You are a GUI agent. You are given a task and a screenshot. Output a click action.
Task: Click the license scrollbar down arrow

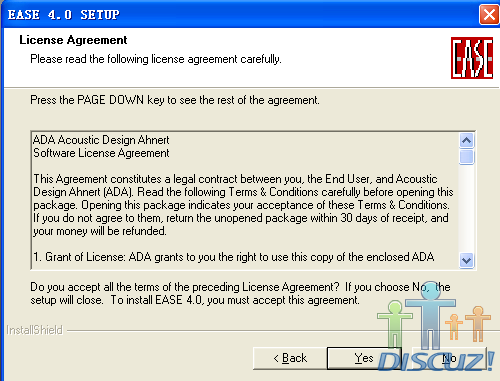[466, 260]
